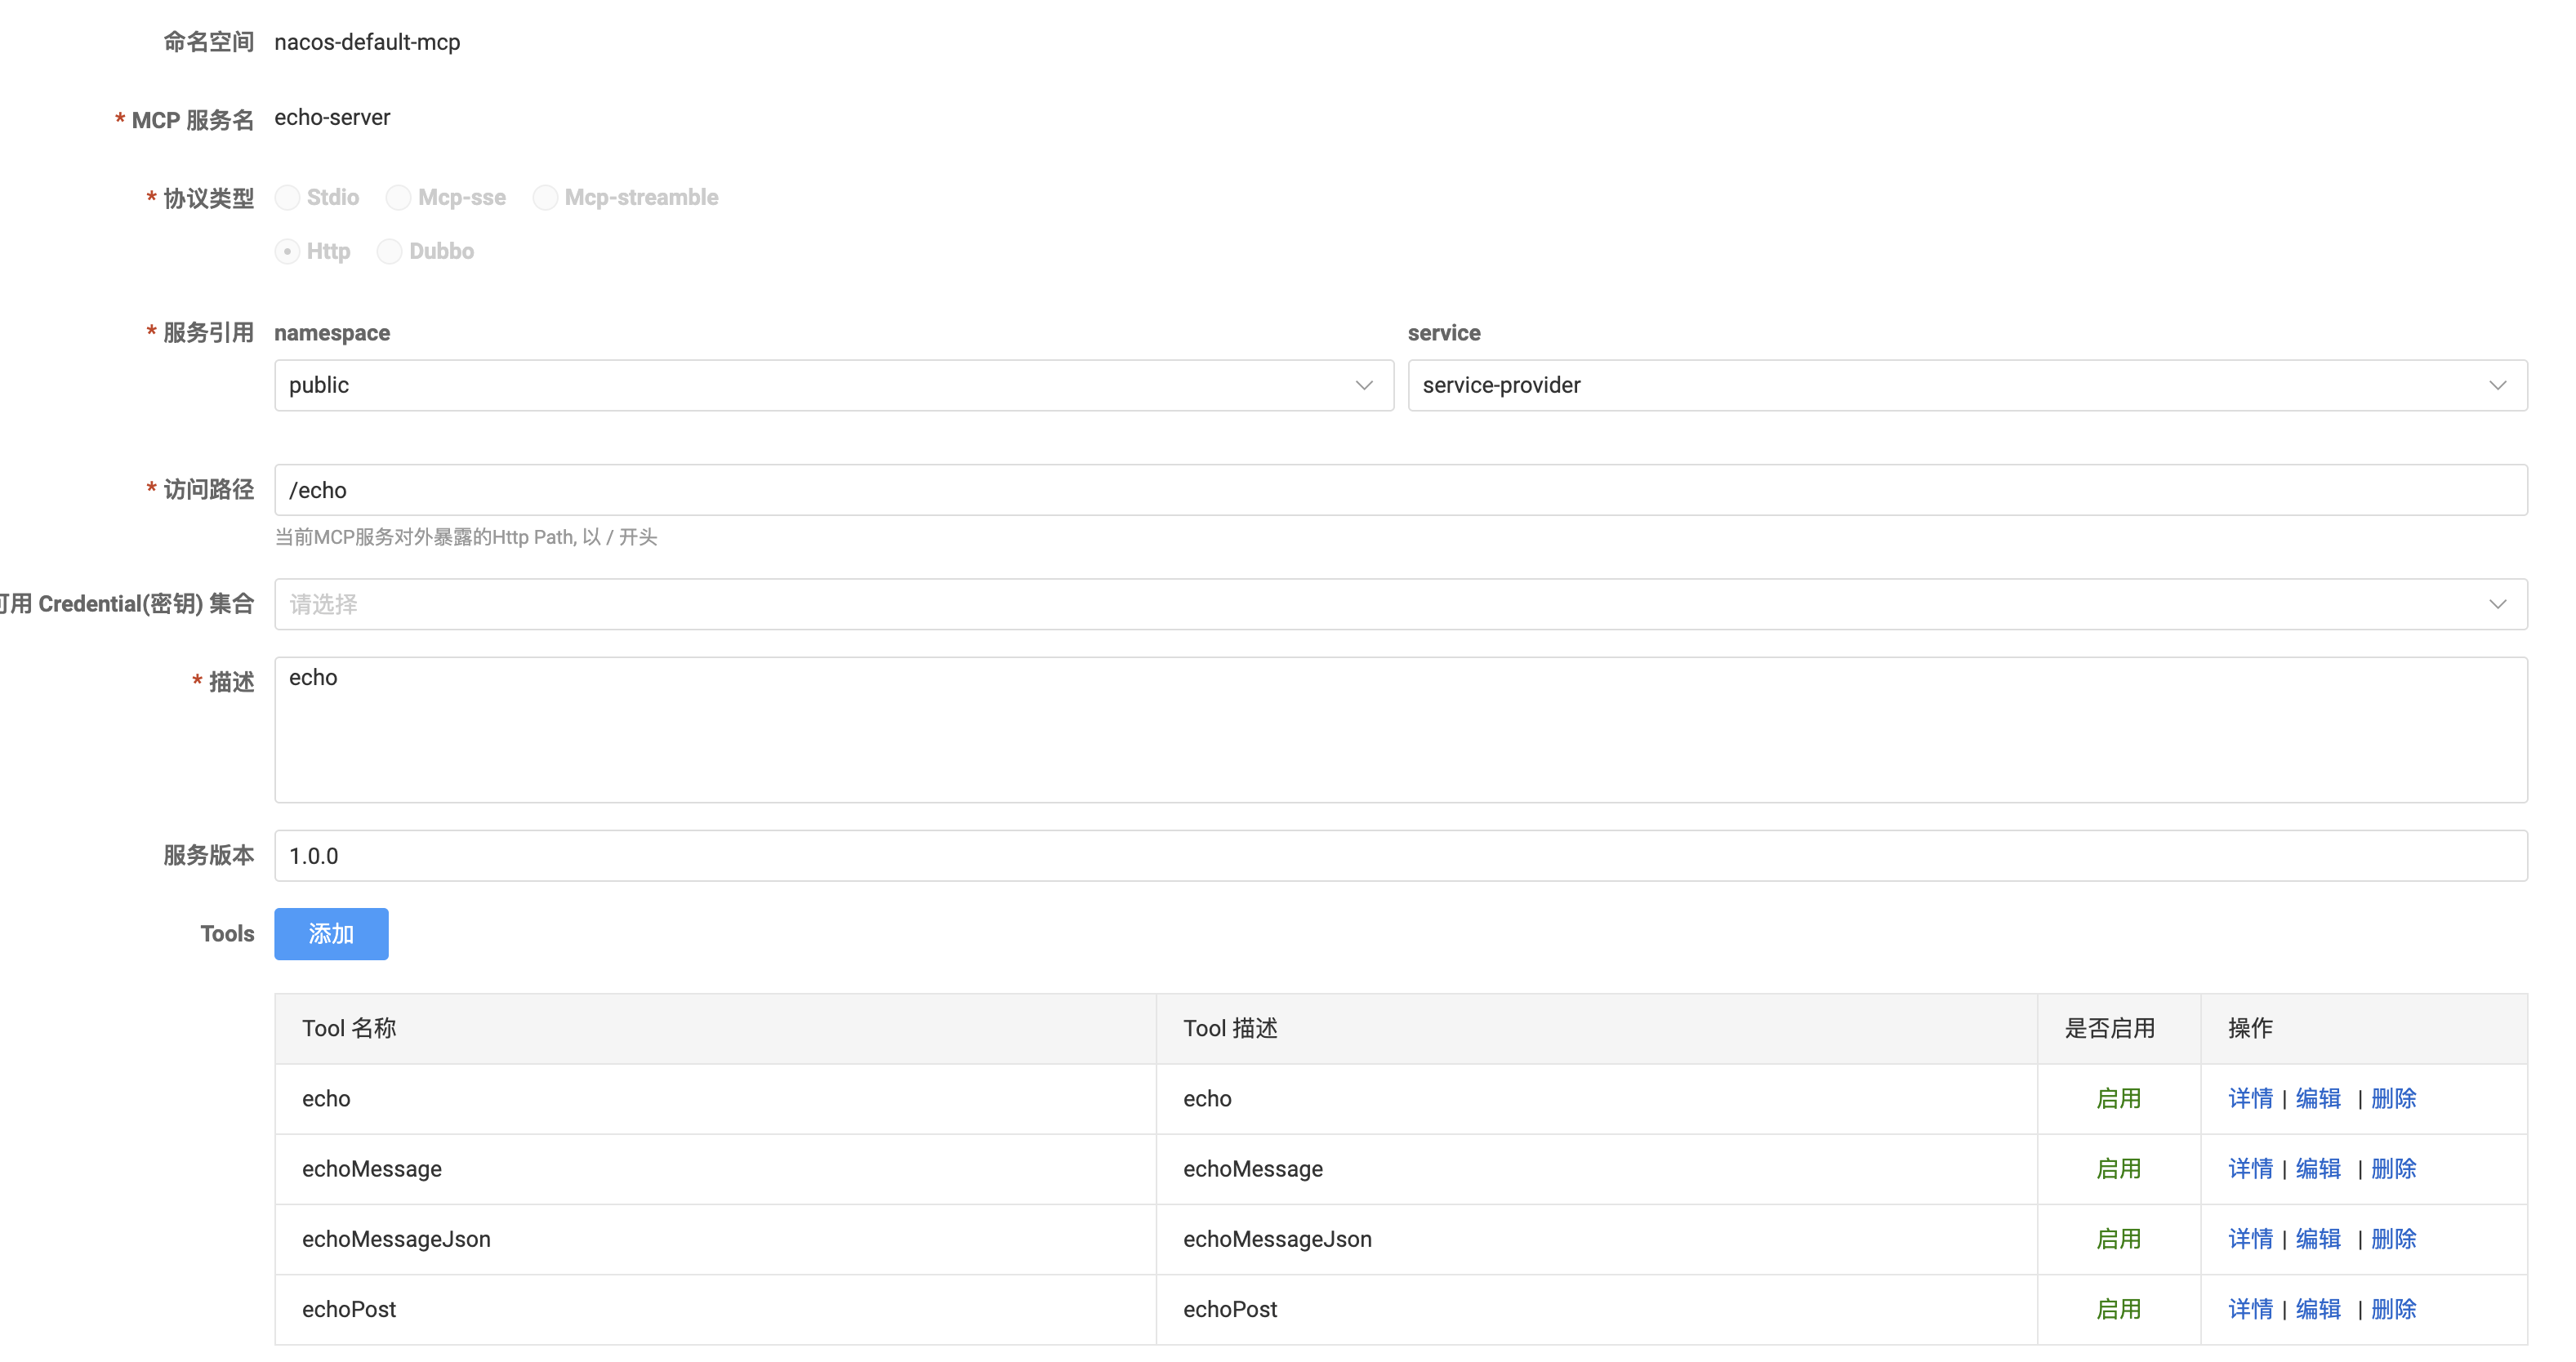Screen dimensions: 2576x1362
Task: Open the service-provider service dropdown
Action: [x=1966, y=385]
